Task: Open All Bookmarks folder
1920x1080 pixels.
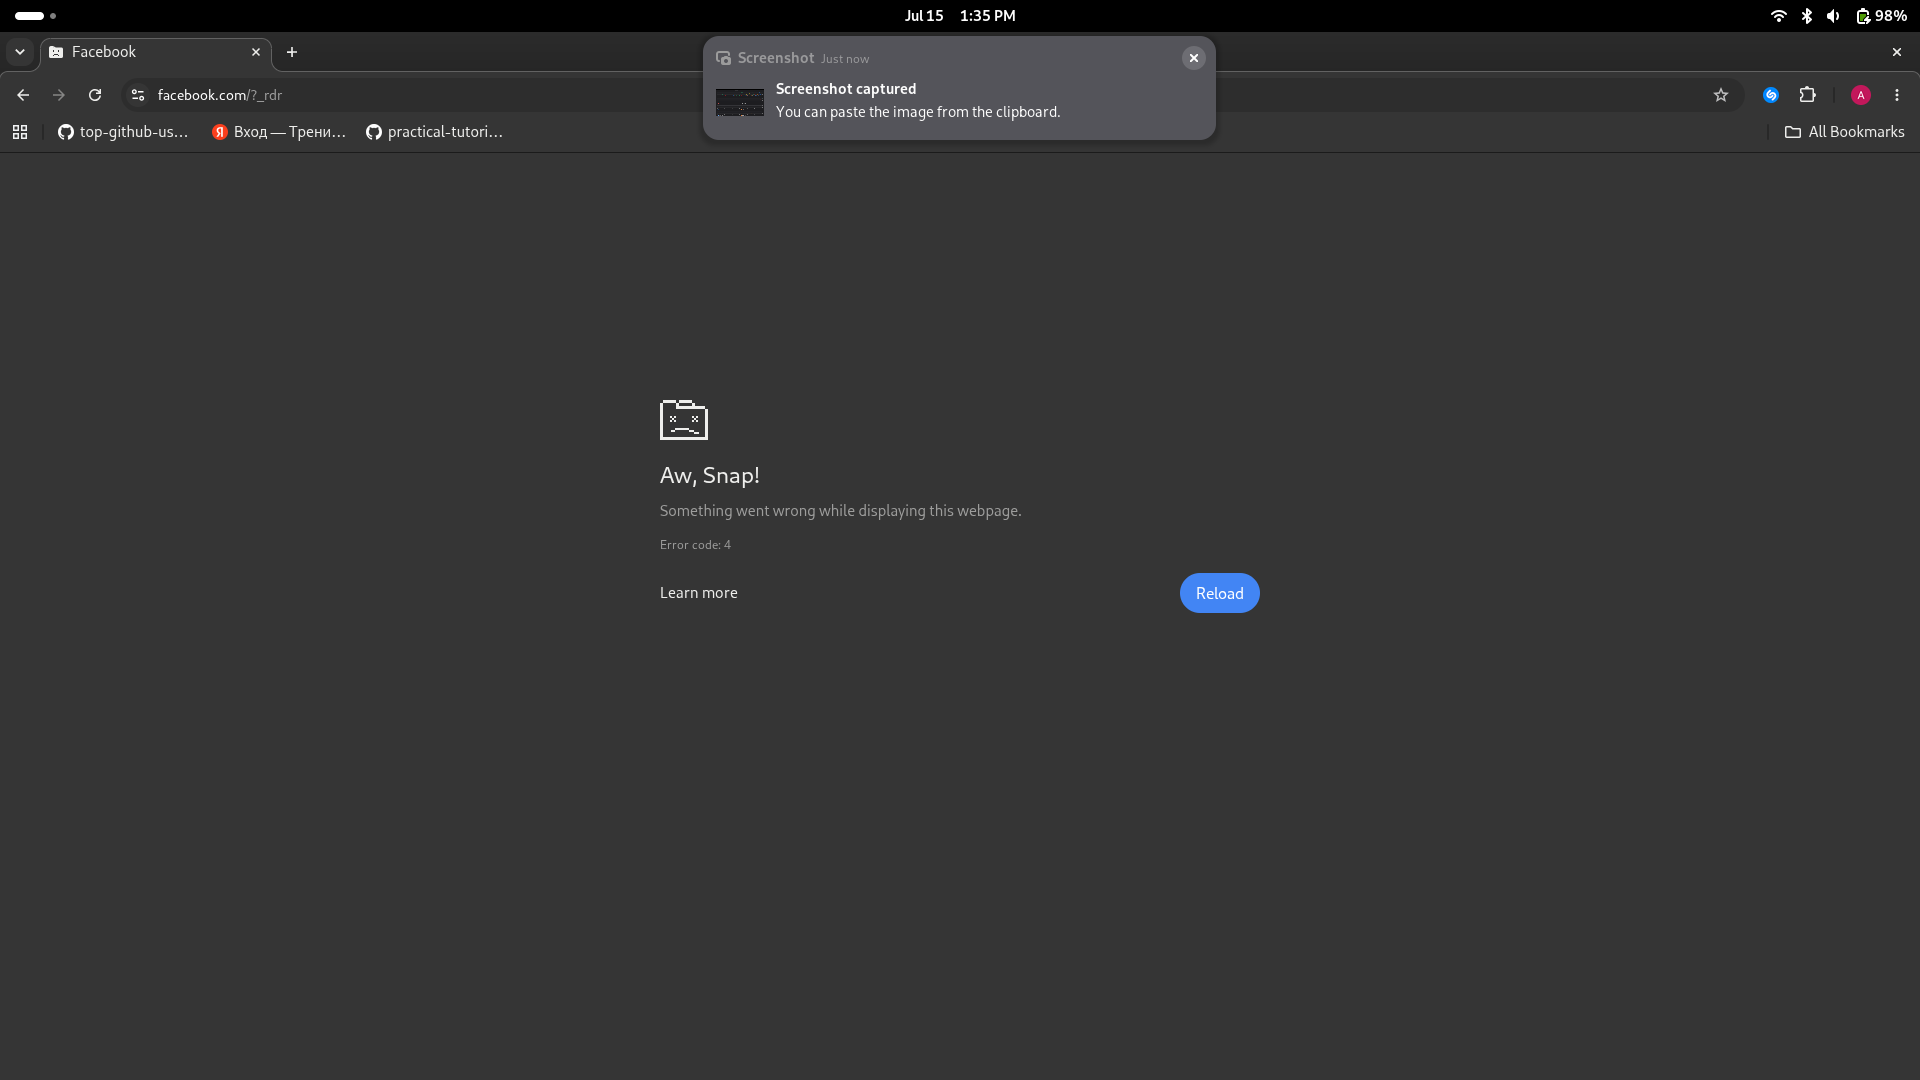Action: [1845, 132]
